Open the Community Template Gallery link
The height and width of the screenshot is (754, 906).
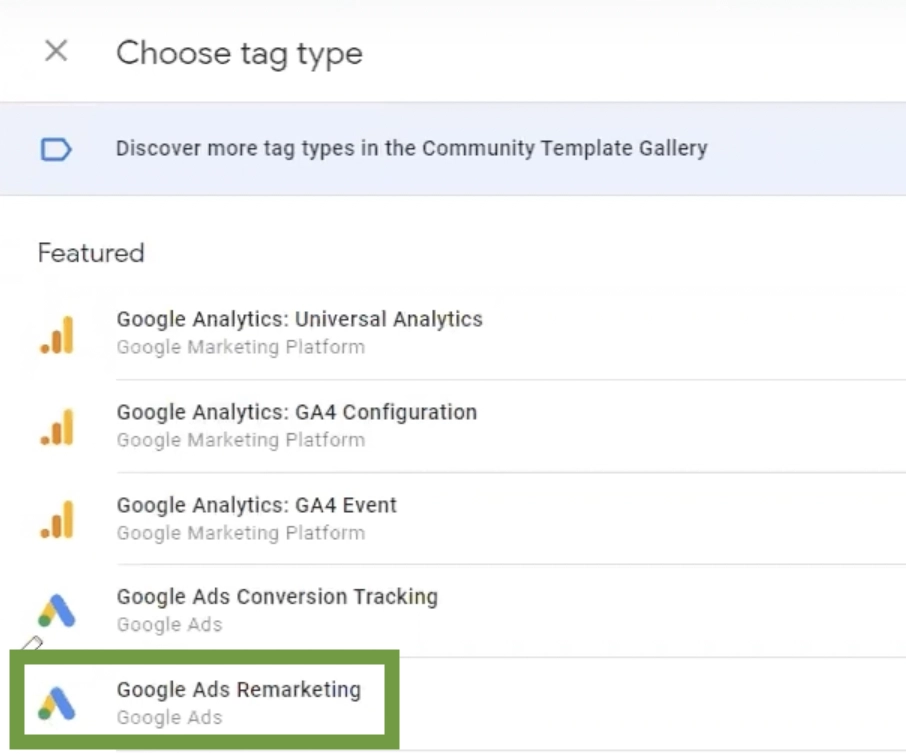411,149
